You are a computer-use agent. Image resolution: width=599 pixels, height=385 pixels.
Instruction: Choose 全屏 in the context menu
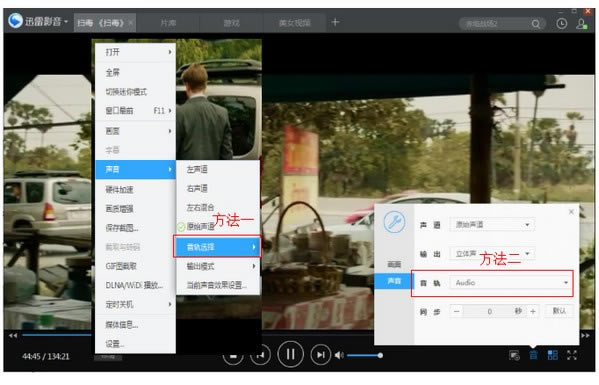click(x=135, y=72)
